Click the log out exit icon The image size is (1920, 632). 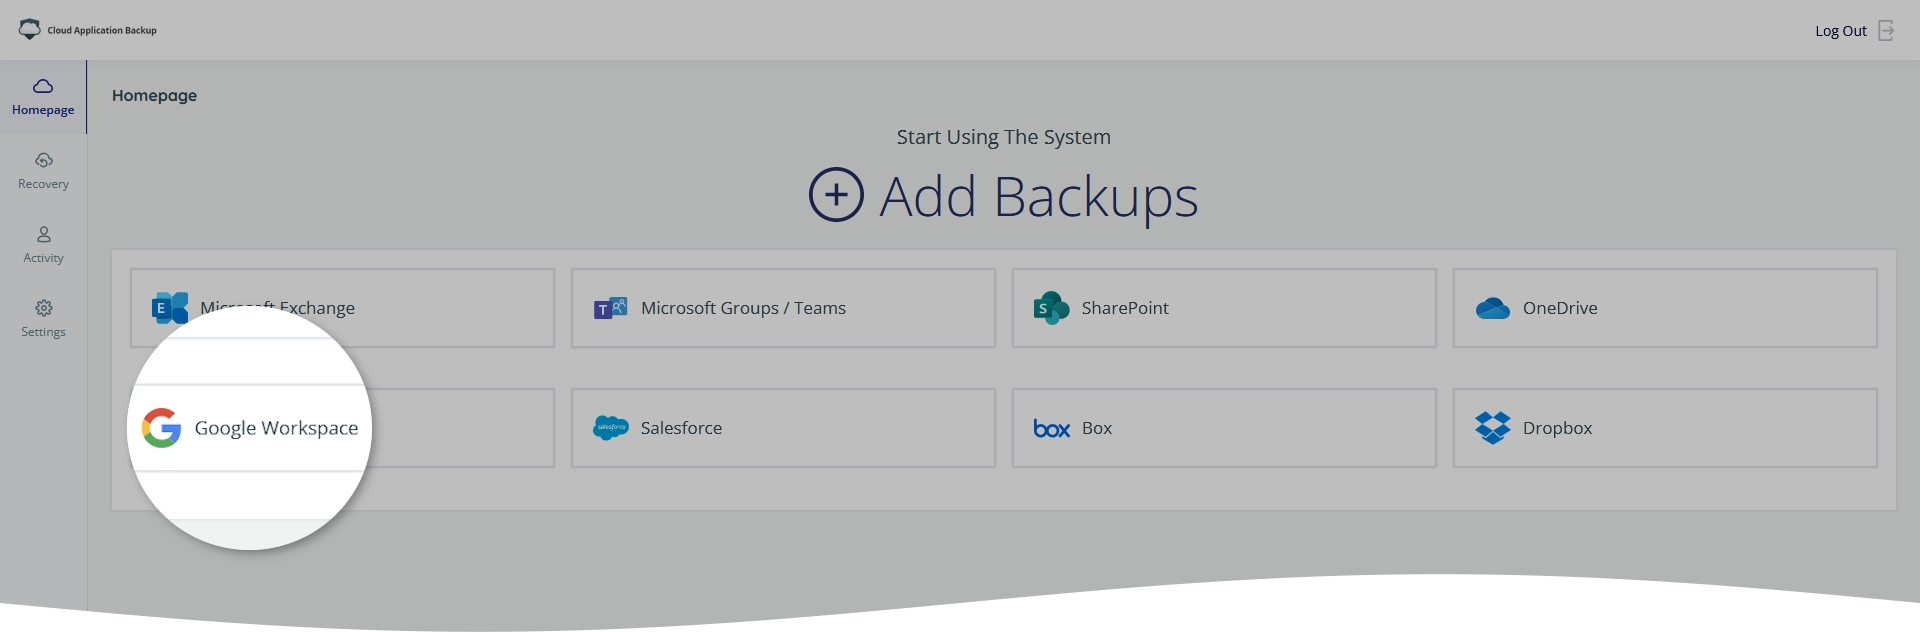1886,31
